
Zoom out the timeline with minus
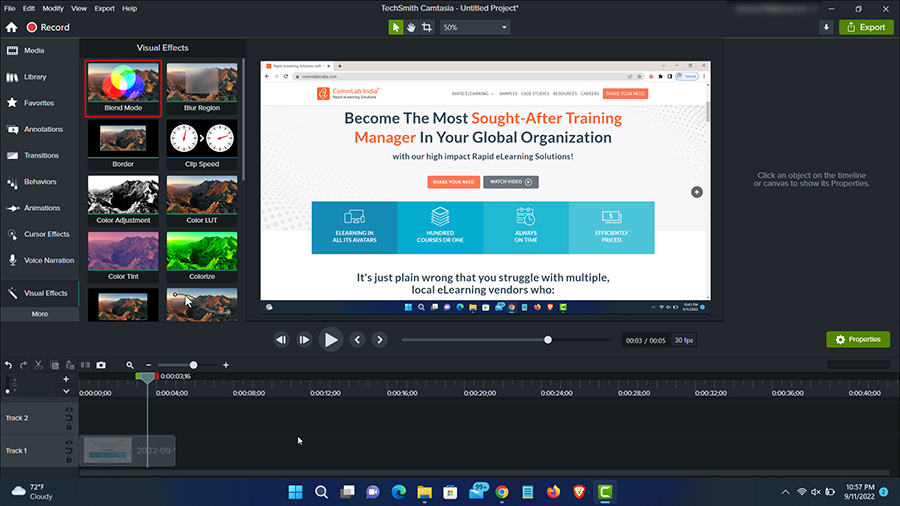point(149,365)
